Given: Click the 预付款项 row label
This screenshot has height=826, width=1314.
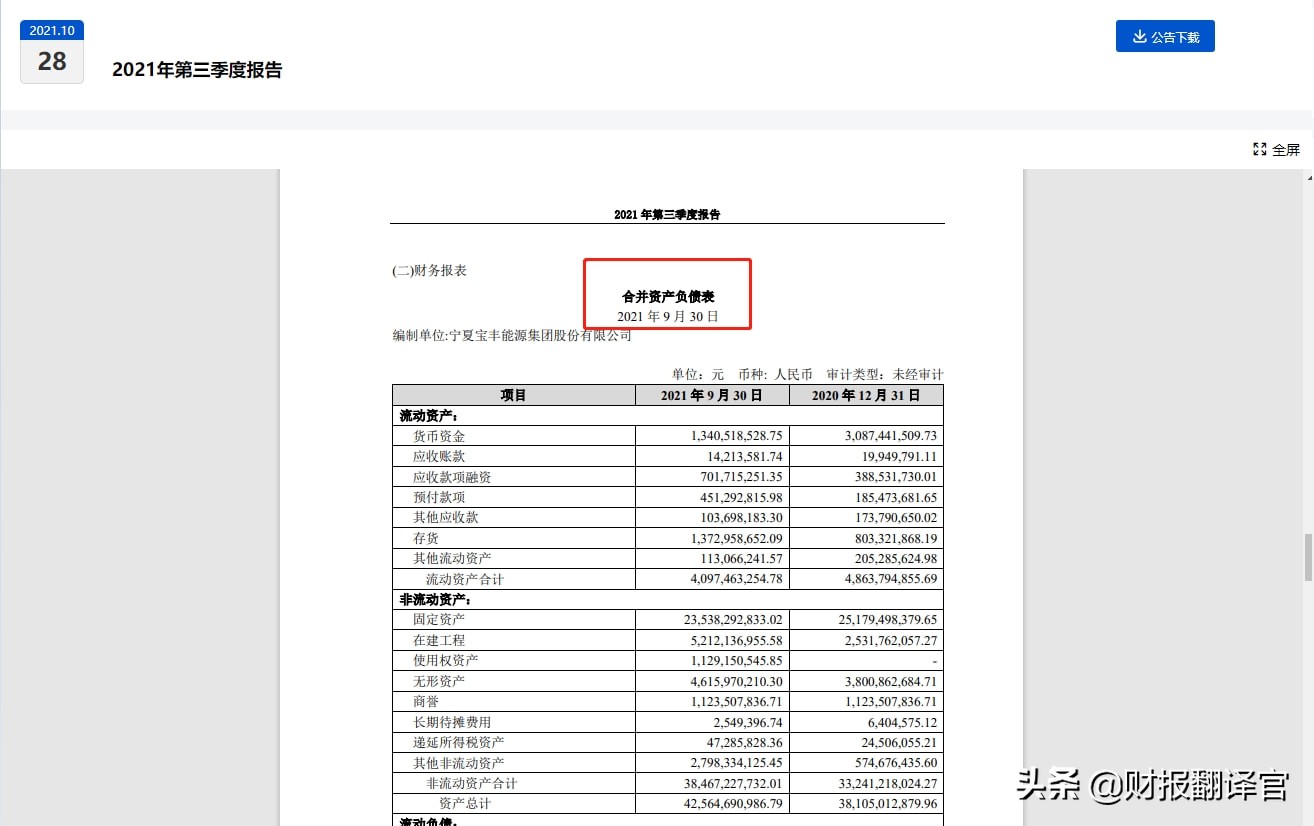Looking at the screenshot, I should [439, 497].
